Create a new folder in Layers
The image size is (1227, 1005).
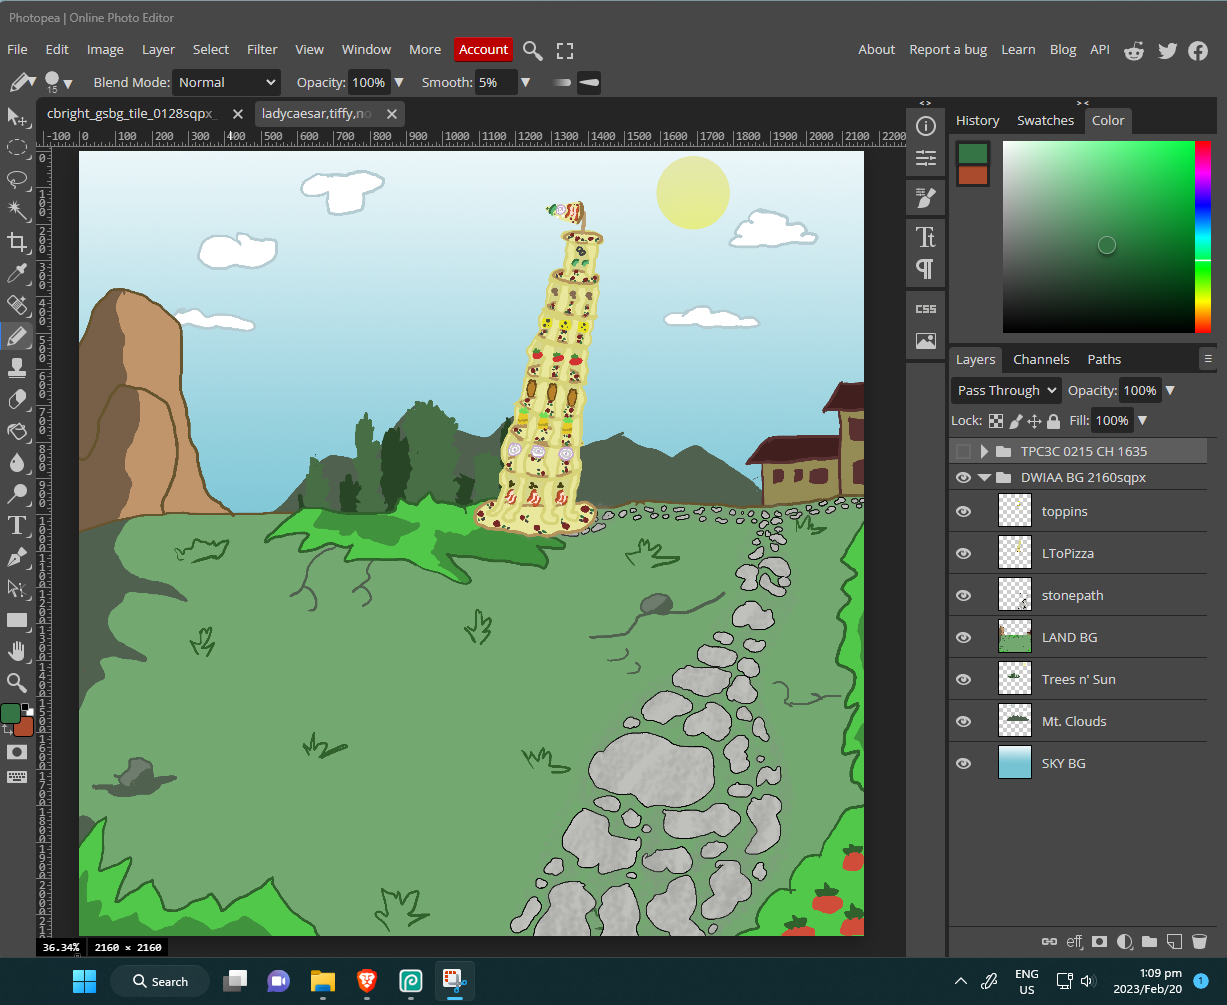point(1149,941)
